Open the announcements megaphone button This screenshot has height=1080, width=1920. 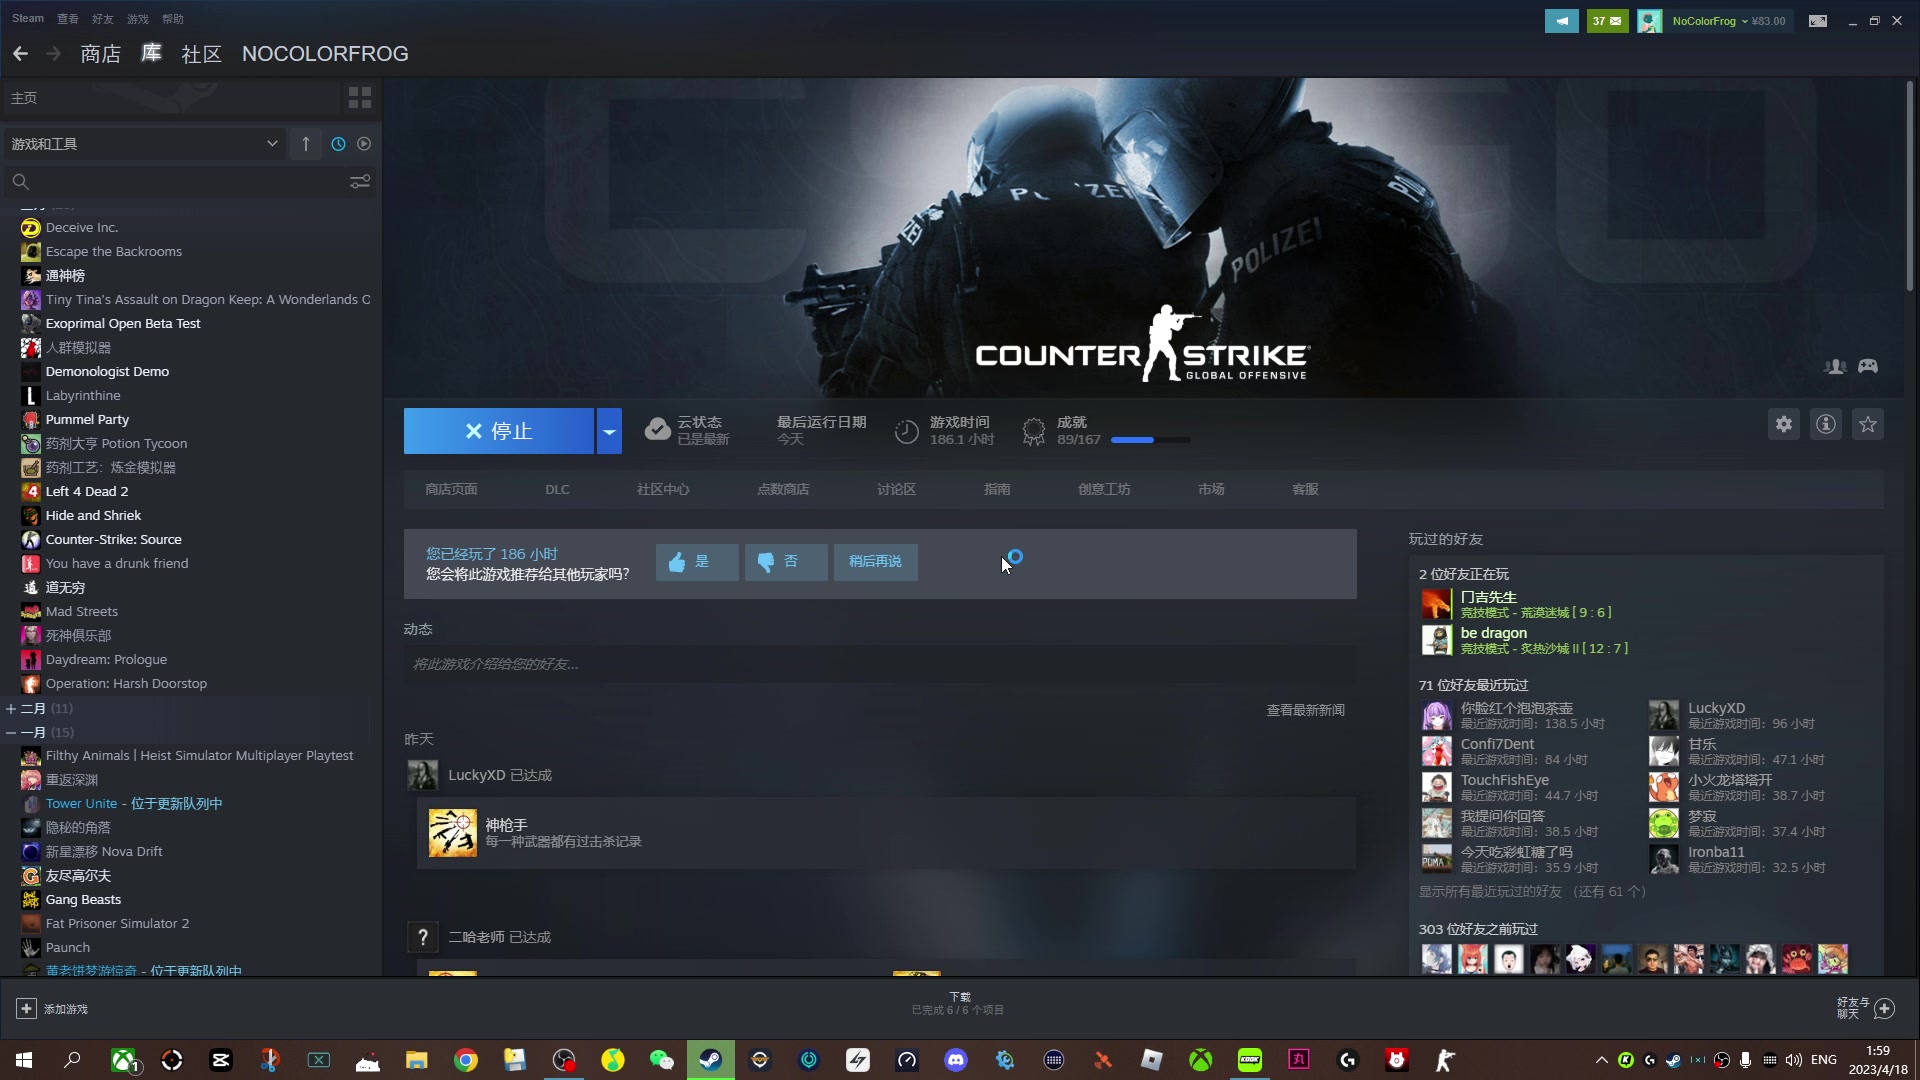1561,21
